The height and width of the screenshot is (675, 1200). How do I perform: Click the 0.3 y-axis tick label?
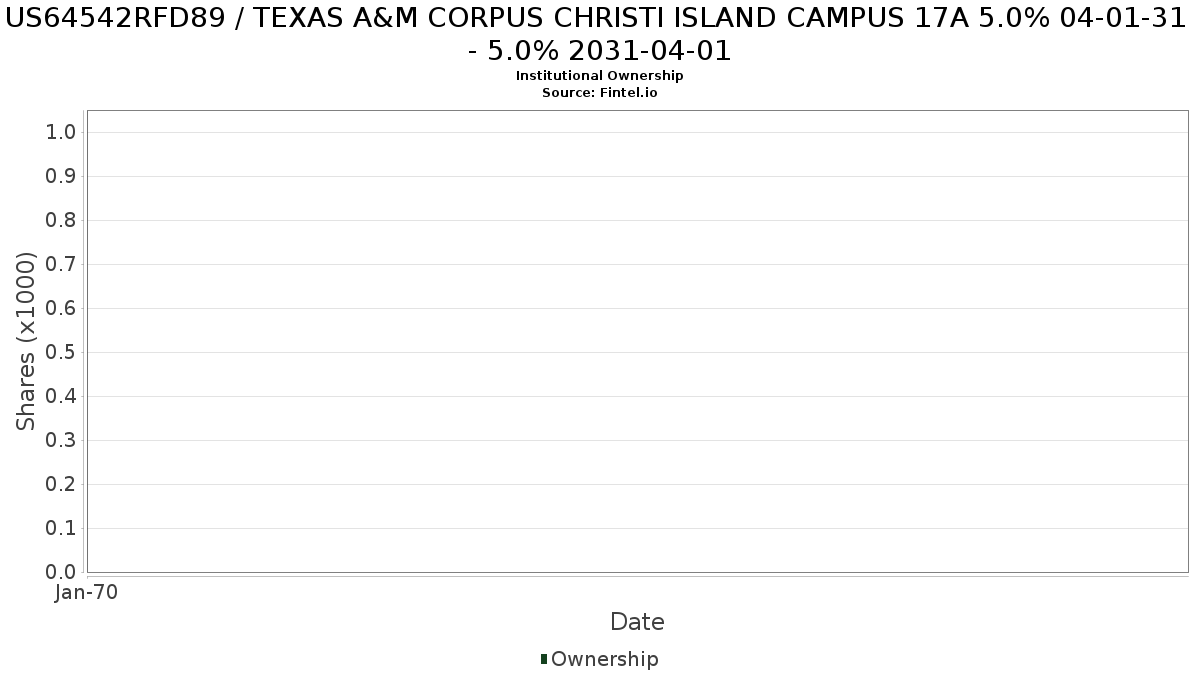coord(61,440)
